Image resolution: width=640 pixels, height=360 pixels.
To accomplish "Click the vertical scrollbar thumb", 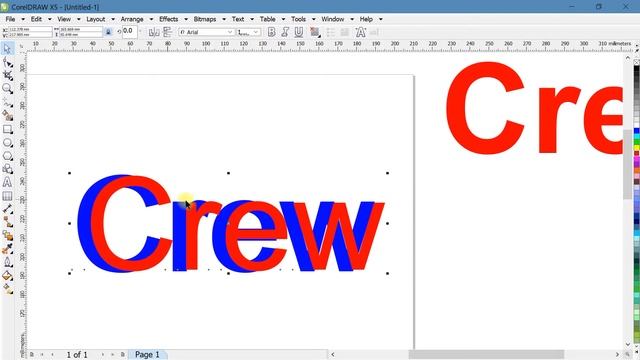I will point(628,164).
